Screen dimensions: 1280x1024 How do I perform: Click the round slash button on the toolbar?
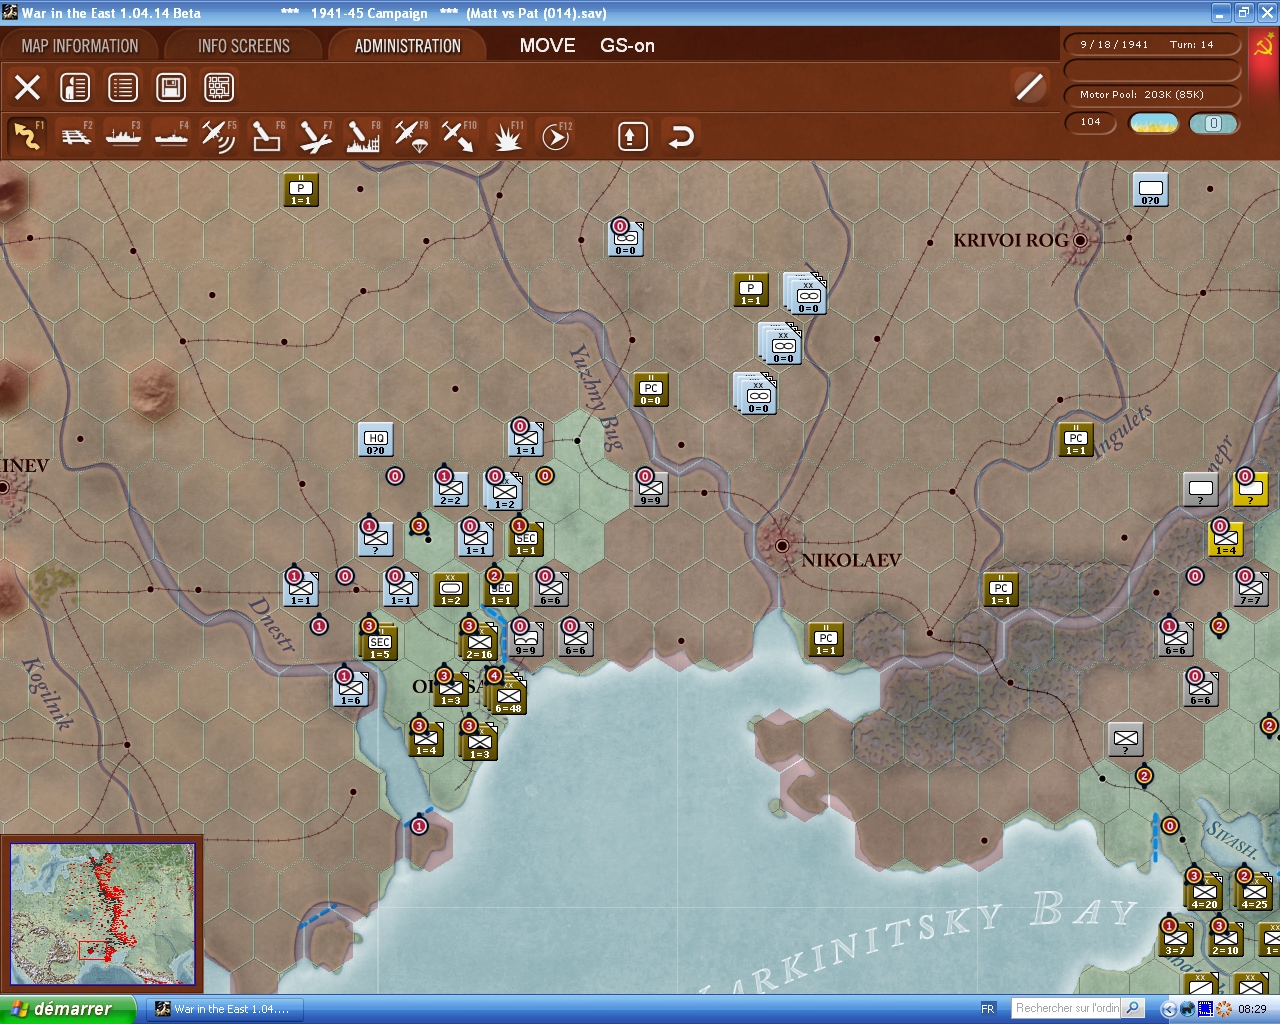(1029, 87)
